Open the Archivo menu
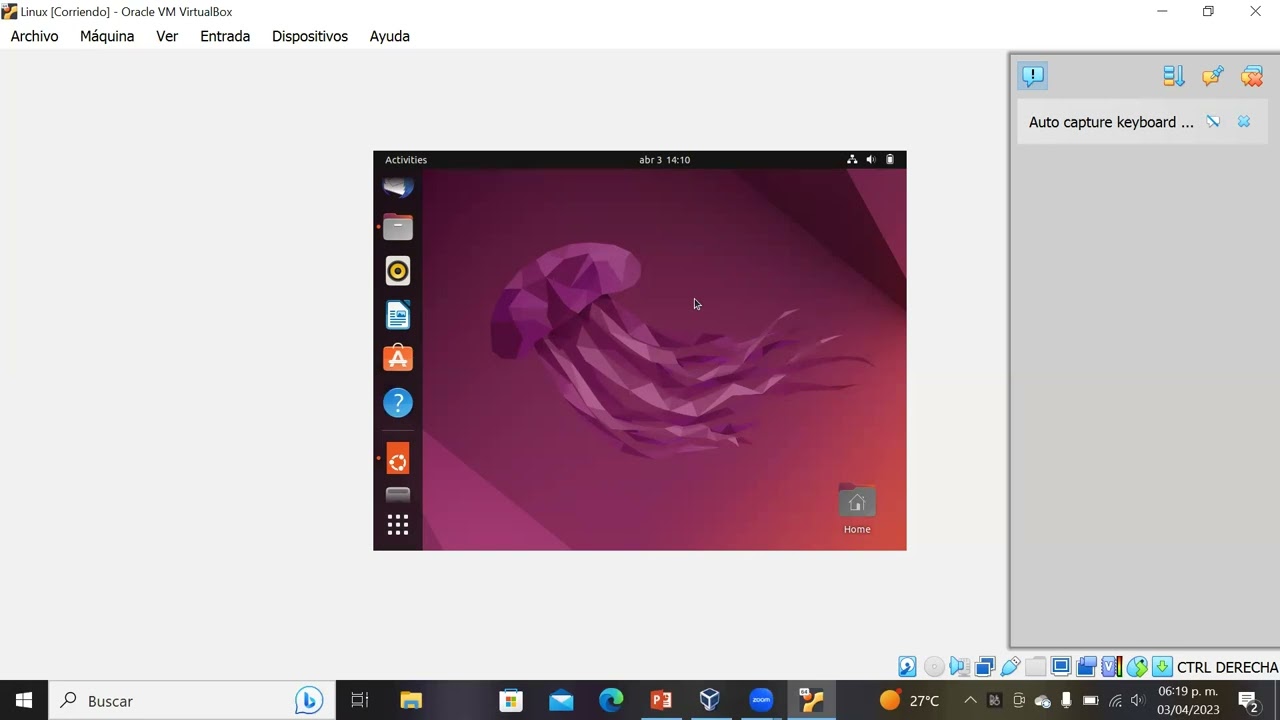 [35, 36]
